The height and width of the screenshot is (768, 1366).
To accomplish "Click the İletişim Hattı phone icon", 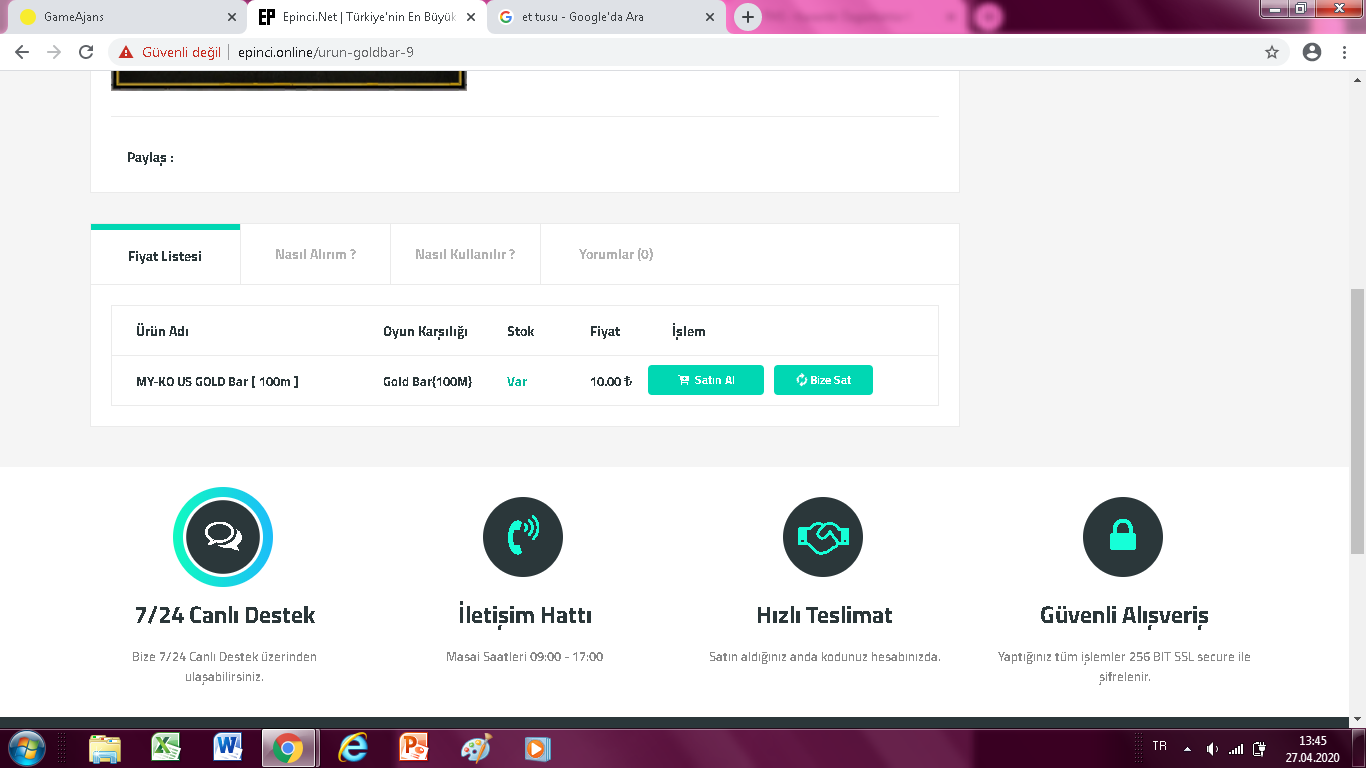I will point(523,537).
